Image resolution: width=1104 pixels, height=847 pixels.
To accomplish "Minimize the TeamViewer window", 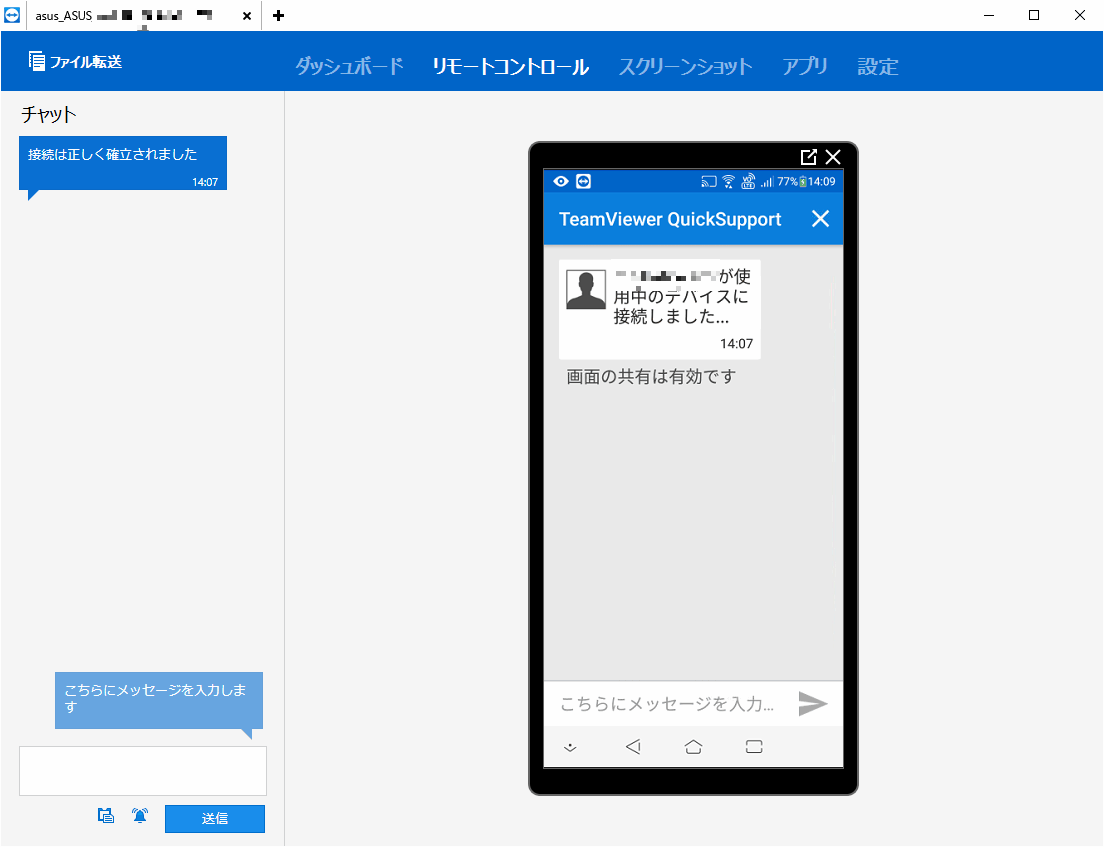I will pyautogui.click(x=989, y=15).
